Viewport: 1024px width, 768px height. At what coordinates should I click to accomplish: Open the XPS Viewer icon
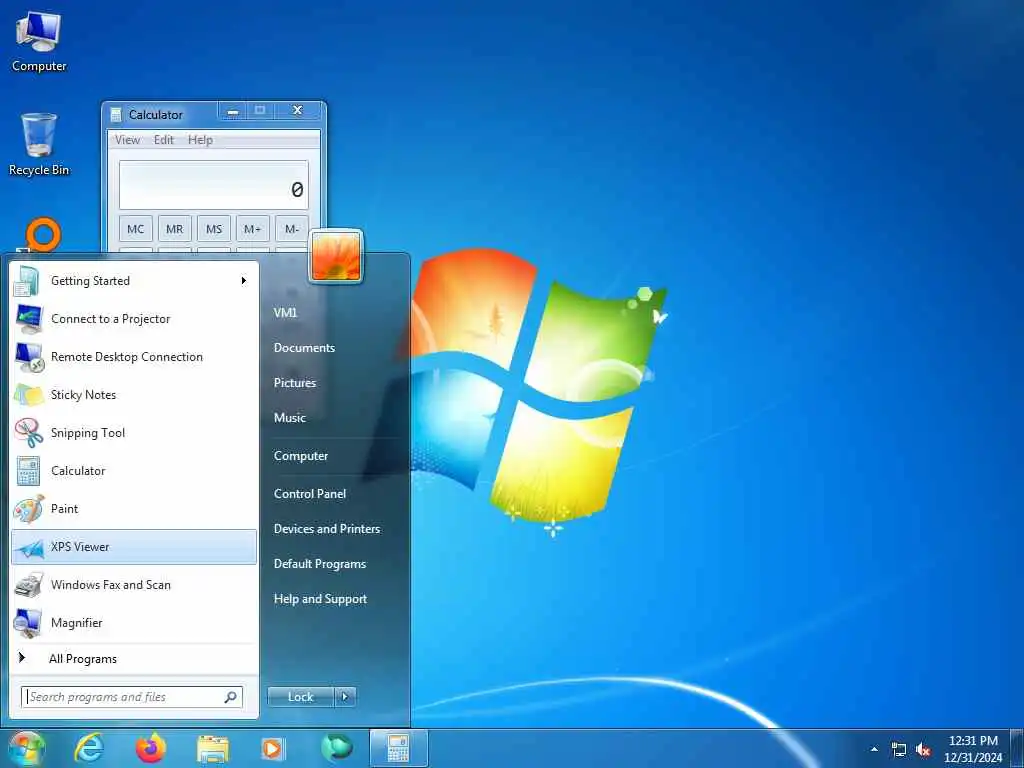[x=28, y=547]
